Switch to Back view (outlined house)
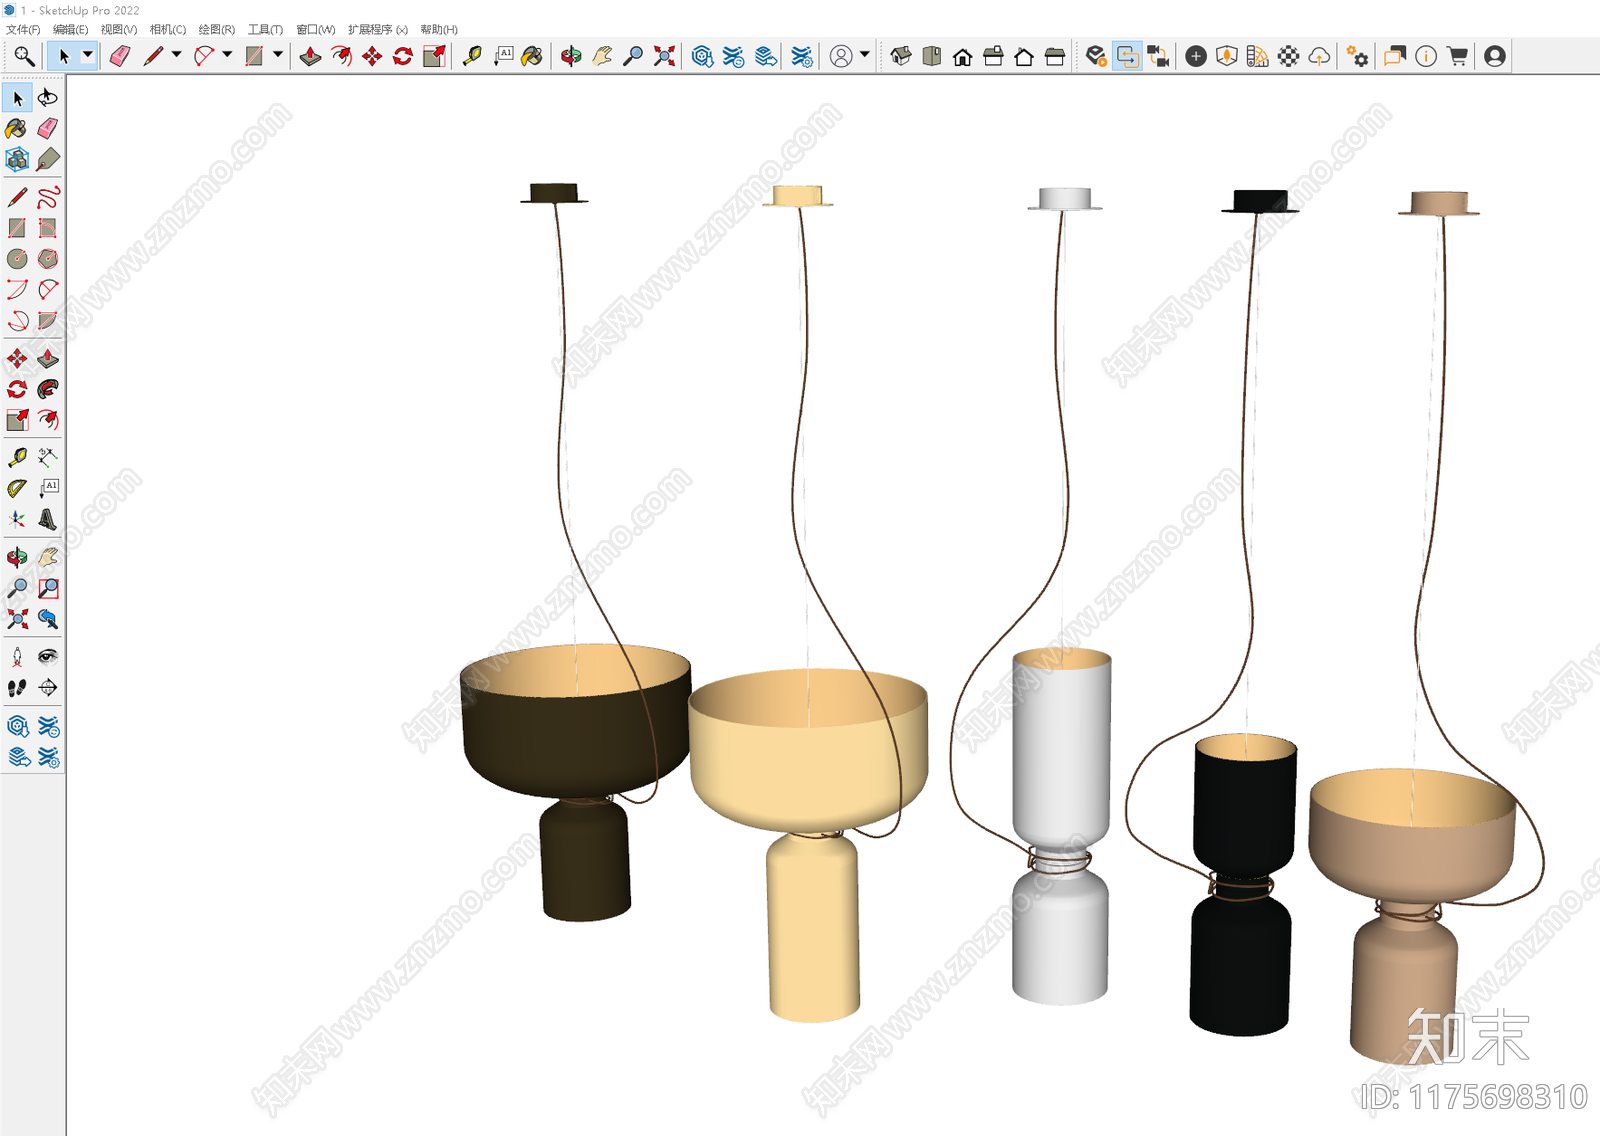Image resolution: width=1600 pixels, height=1136 pixels. 1024,56
